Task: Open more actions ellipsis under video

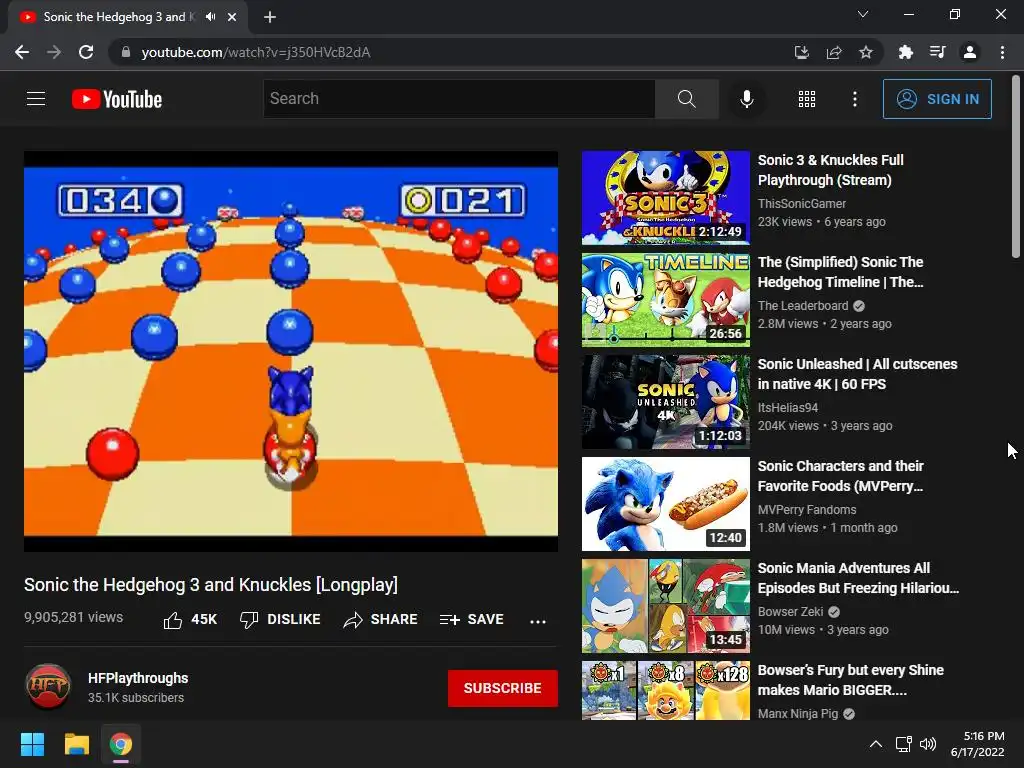Action: [537, 621]
